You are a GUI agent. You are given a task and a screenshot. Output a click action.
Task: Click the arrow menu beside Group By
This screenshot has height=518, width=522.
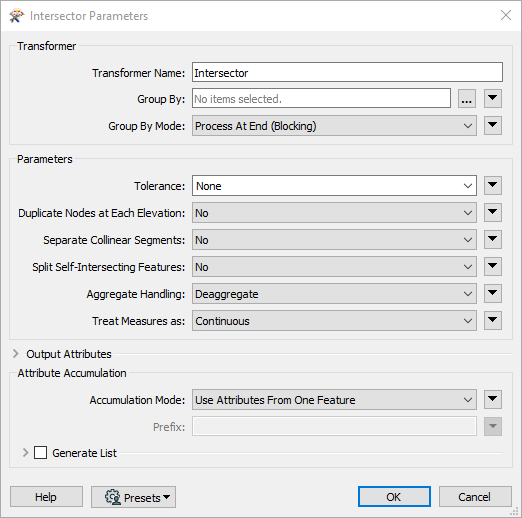(493, 99)
